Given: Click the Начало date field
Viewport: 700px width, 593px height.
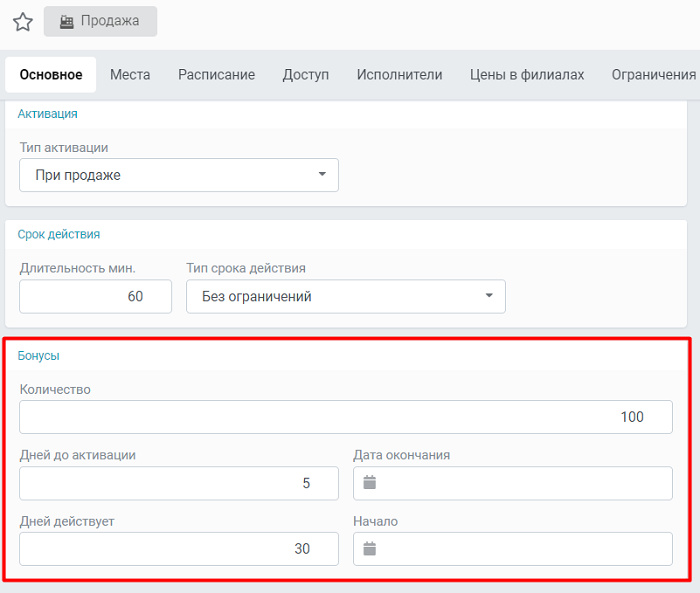Looking at the screenshot, I should coord(512,549).
